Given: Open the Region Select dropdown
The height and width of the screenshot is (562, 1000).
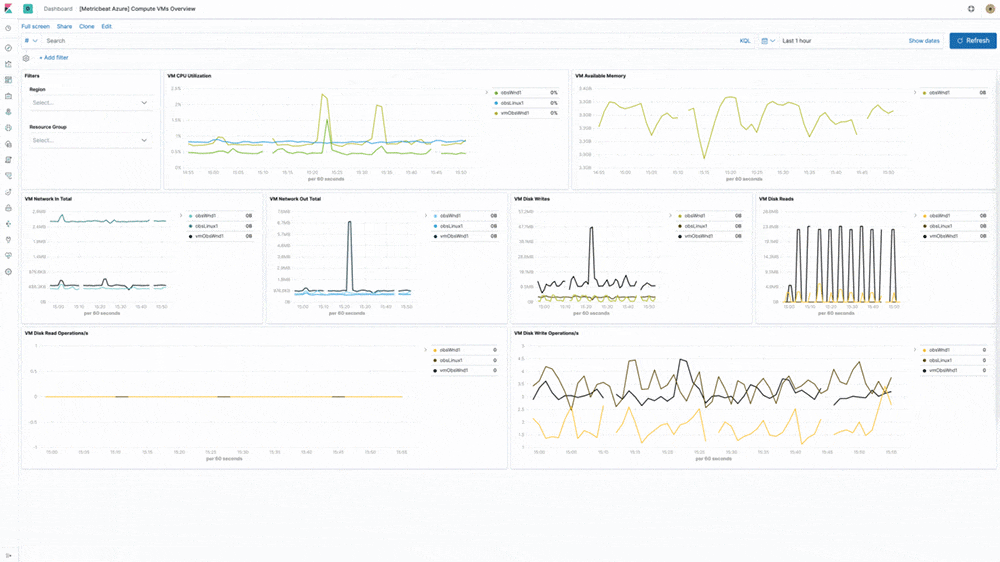Looking at the screenshot, I should [90, 103].
